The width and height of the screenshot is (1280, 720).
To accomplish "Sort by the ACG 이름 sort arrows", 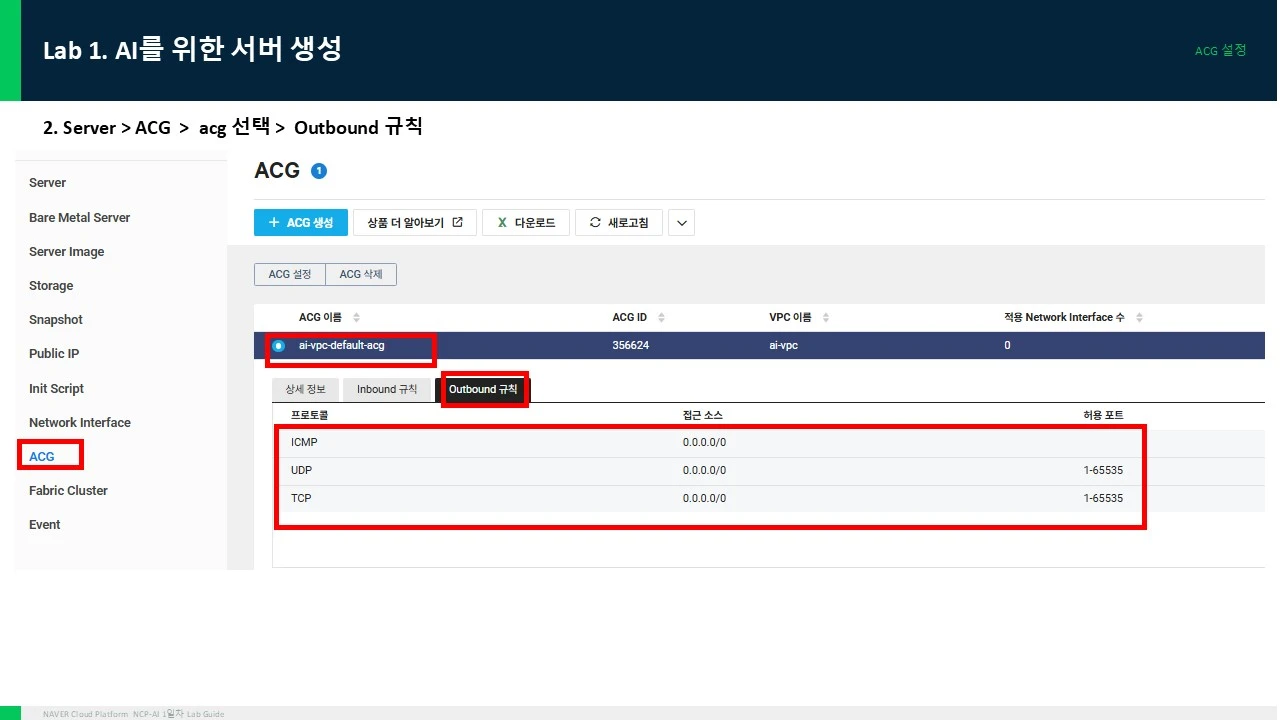I will pyautogui.click(x=357, y=317).
